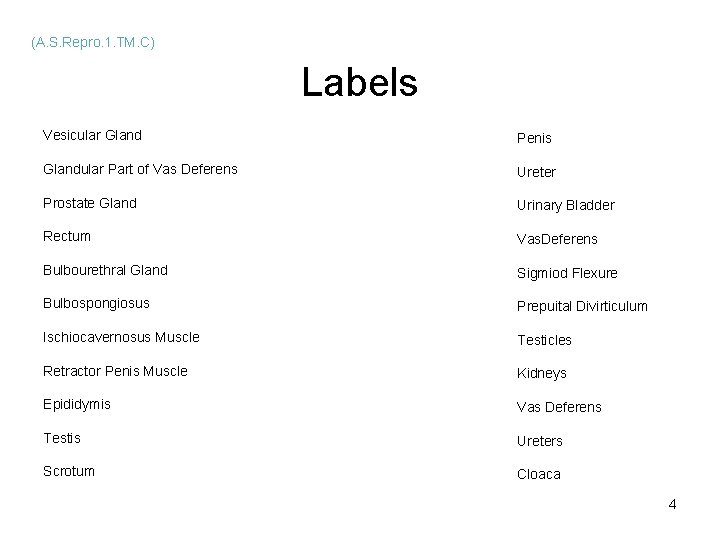Click the Bulbourethral Gland label
The image size is (720, 540).
coord(105,270)
